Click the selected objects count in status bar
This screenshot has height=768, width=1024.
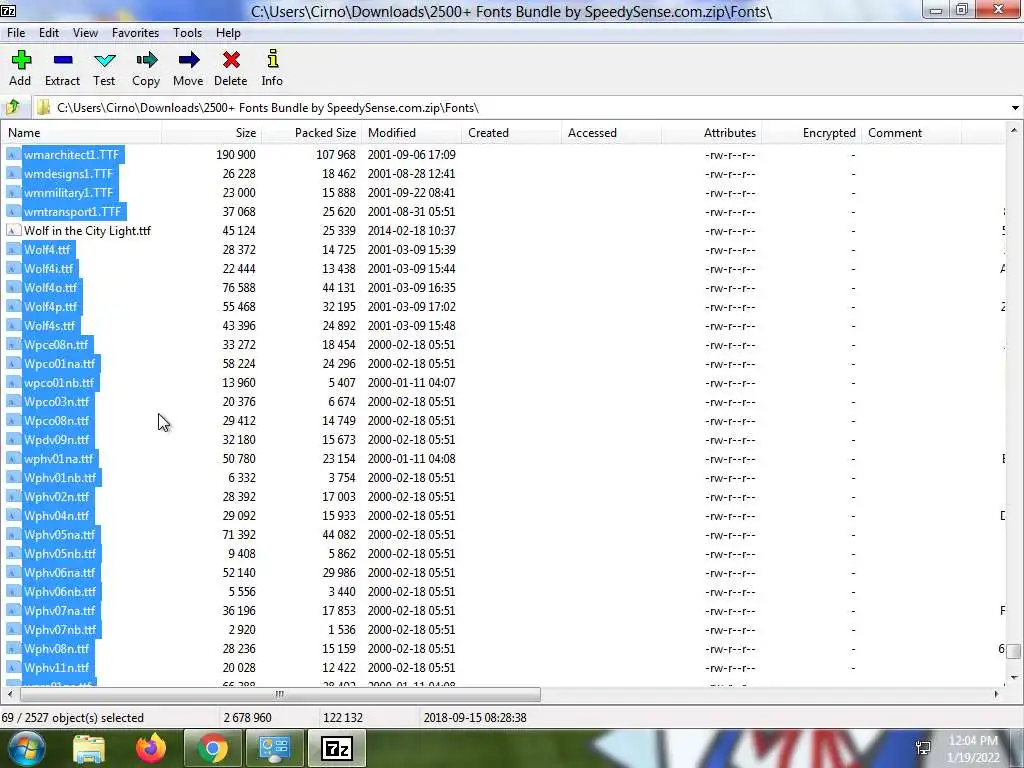pos(72,718)
